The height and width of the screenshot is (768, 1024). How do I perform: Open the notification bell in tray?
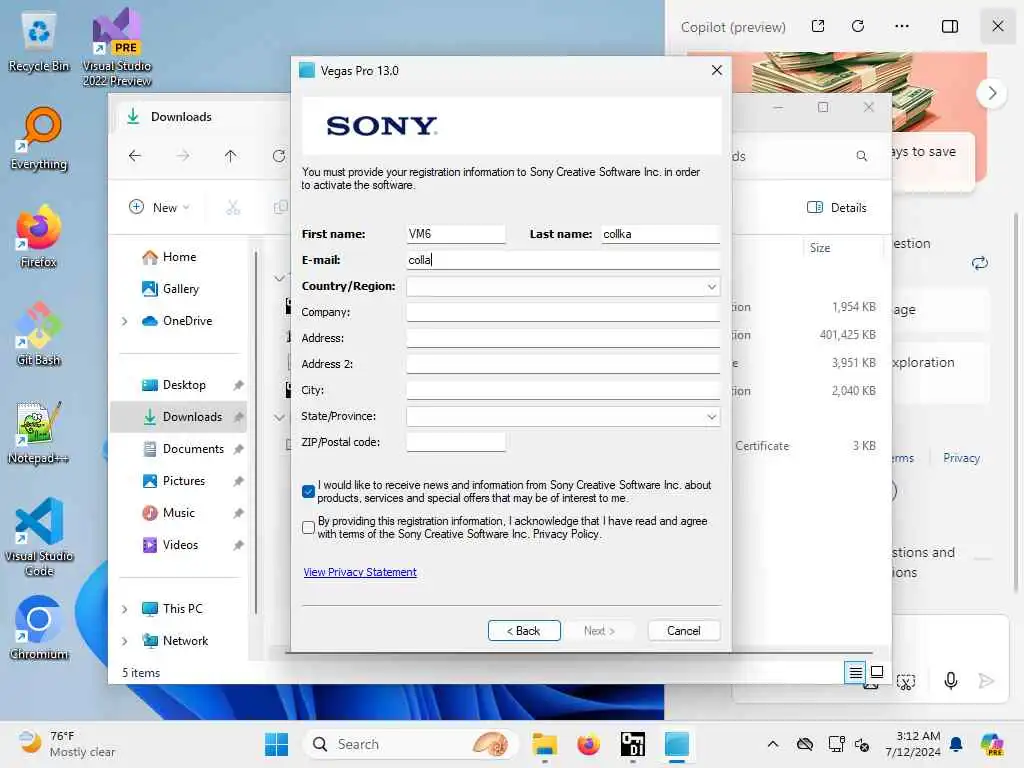click(955, 744)
